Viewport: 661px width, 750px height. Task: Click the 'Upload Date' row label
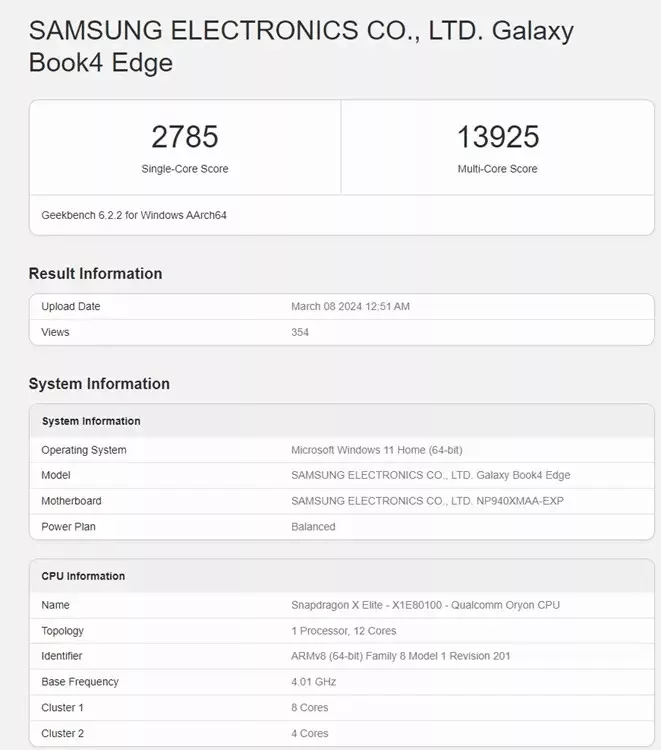tap(71, 307)
